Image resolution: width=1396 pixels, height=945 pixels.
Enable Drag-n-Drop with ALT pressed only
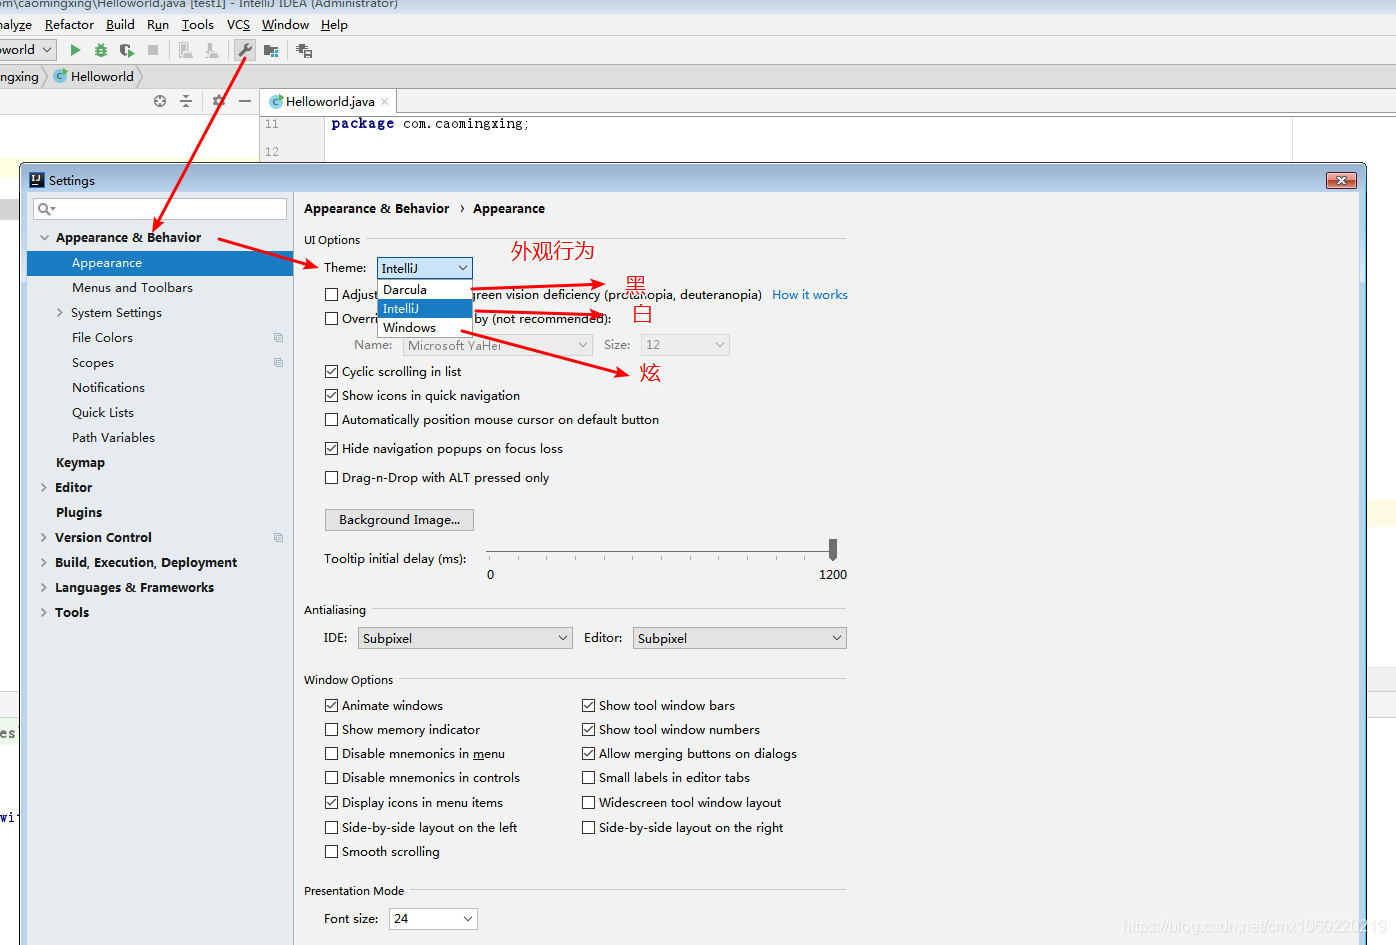(331, 478)
